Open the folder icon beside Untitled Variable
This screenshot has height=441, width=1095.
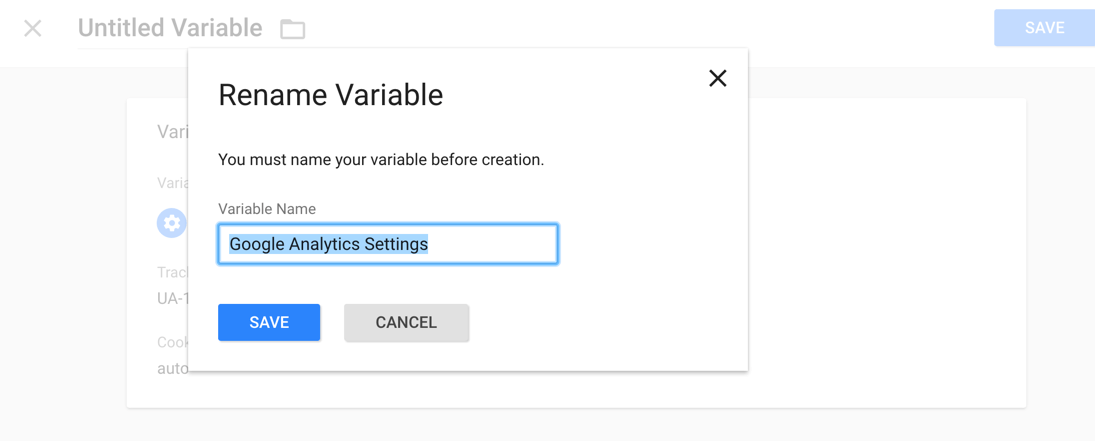click(x=293, y=29)
